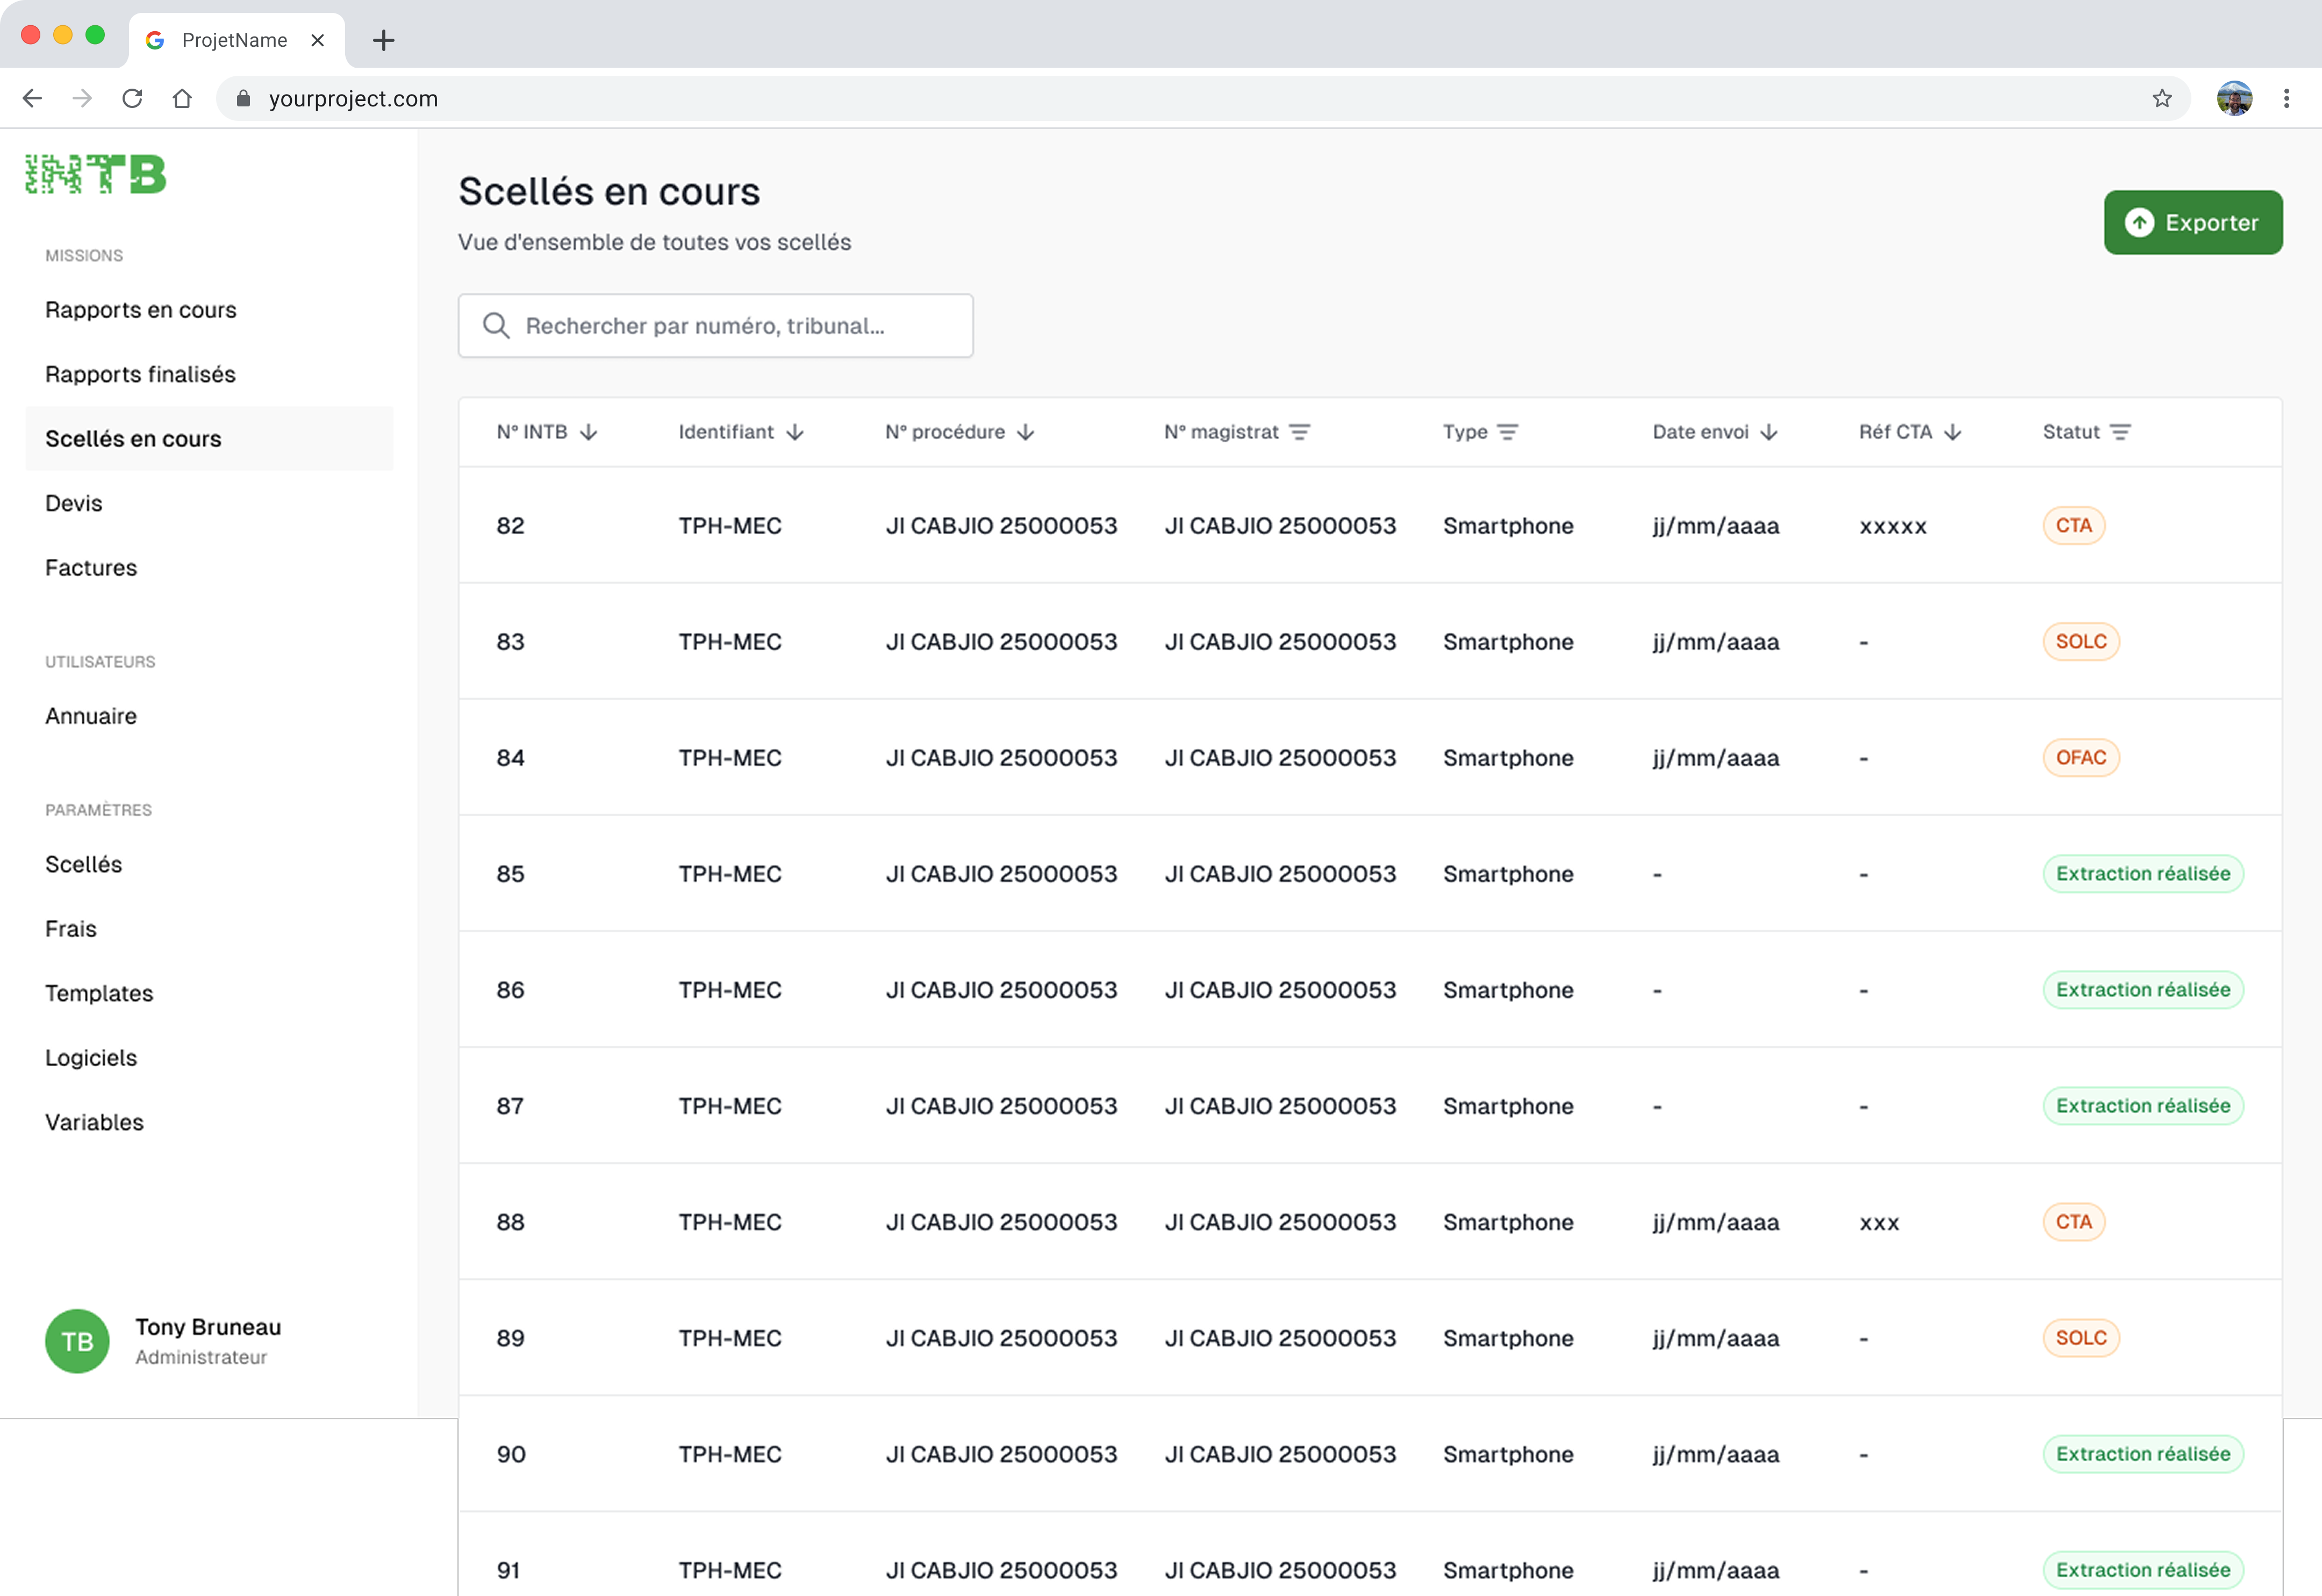Click TPH-MEC identifiant in row 83
Viewport: 2322px width, 1596px height.
(730, 642)
